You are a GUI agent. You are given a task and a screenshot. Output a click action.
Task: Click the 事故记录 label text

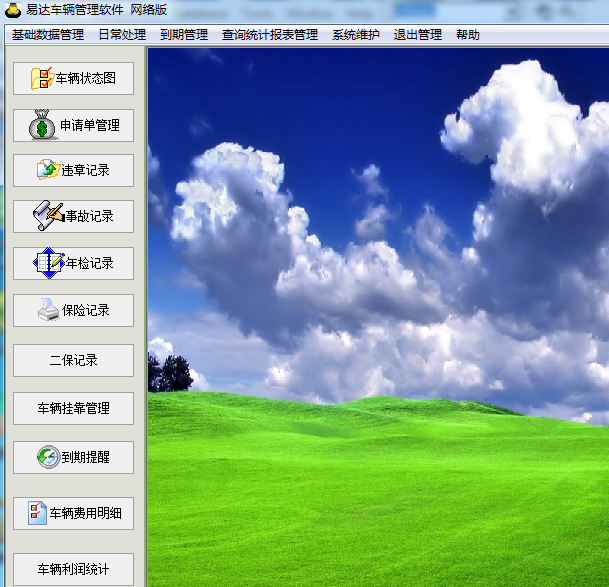(x=89, y=216)
